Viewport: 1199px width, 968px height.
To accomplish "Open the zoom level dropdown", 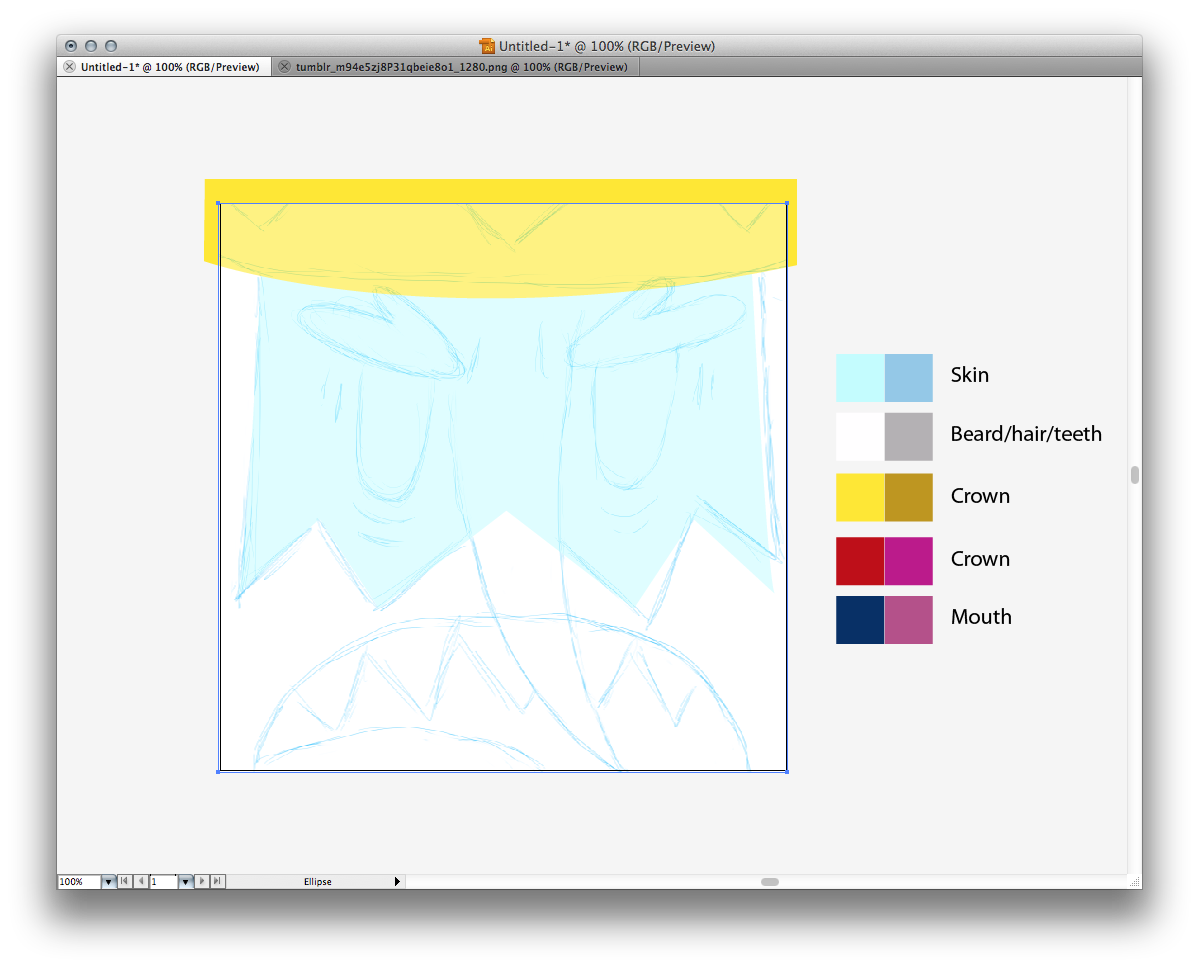I will click(108, 881).
